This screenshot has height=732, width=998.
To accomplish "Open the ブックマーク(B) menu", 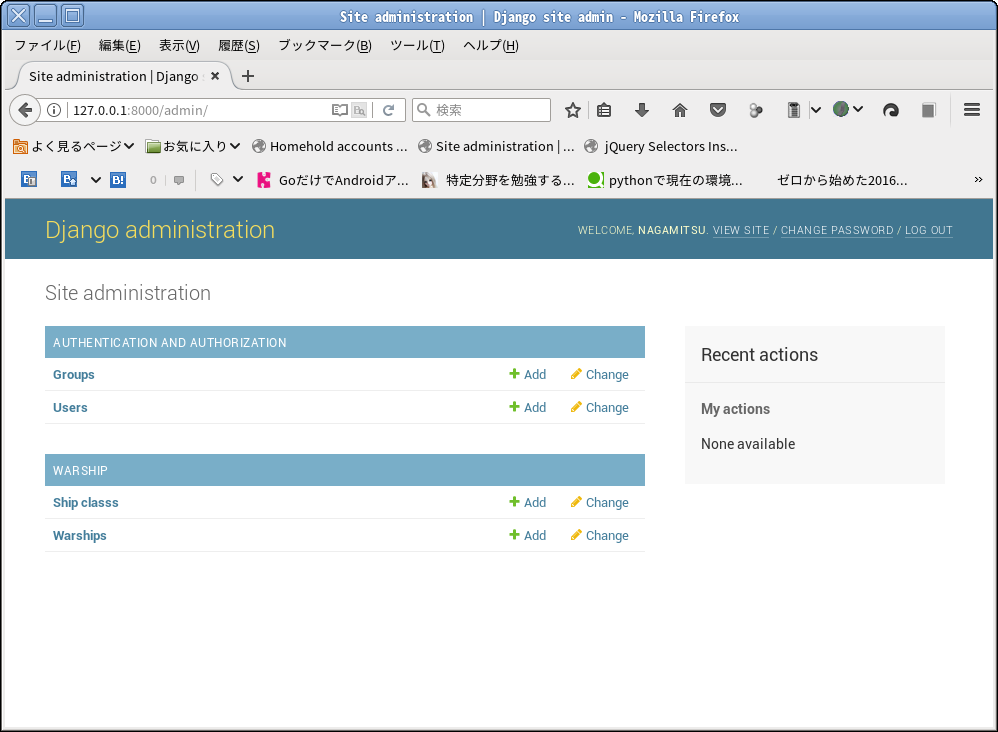I will 325,45.
